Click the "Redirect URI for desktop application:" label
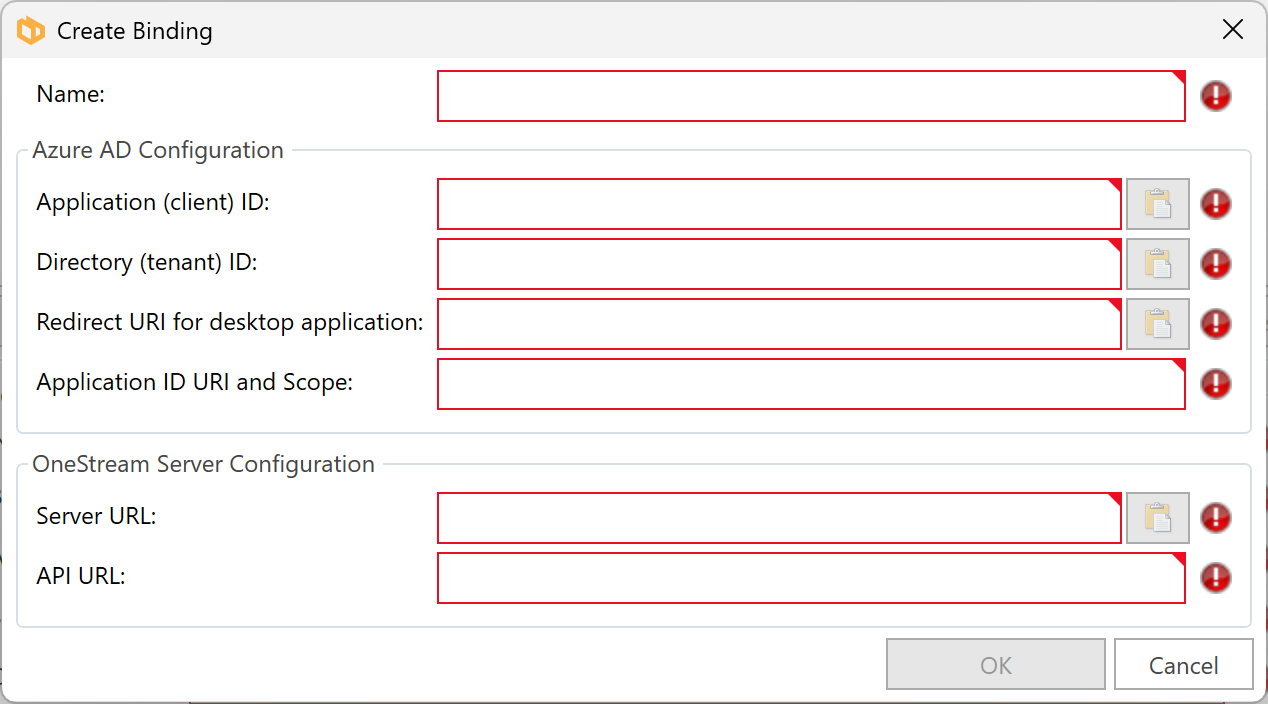The height and width of the screenshot is (704, 1268). (230, 323)
